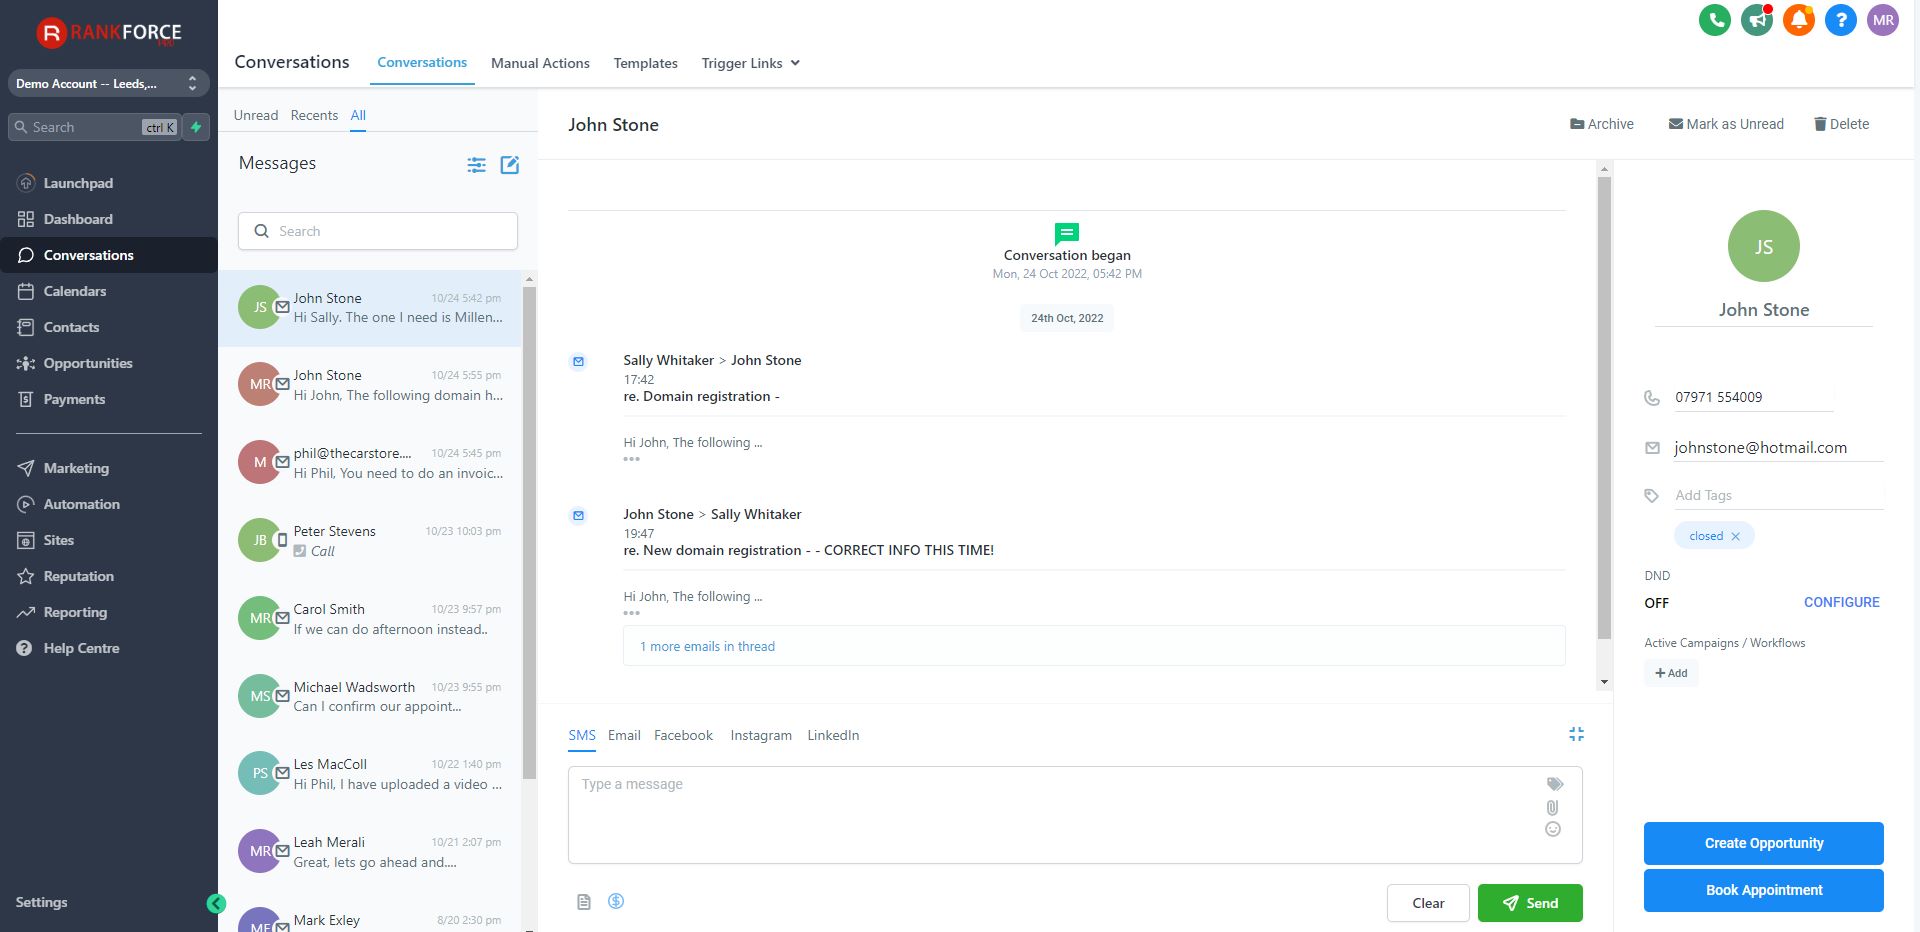The image size is (1920, 932).
Task: Click the request payment dollar icon
Action: [616, 901]
